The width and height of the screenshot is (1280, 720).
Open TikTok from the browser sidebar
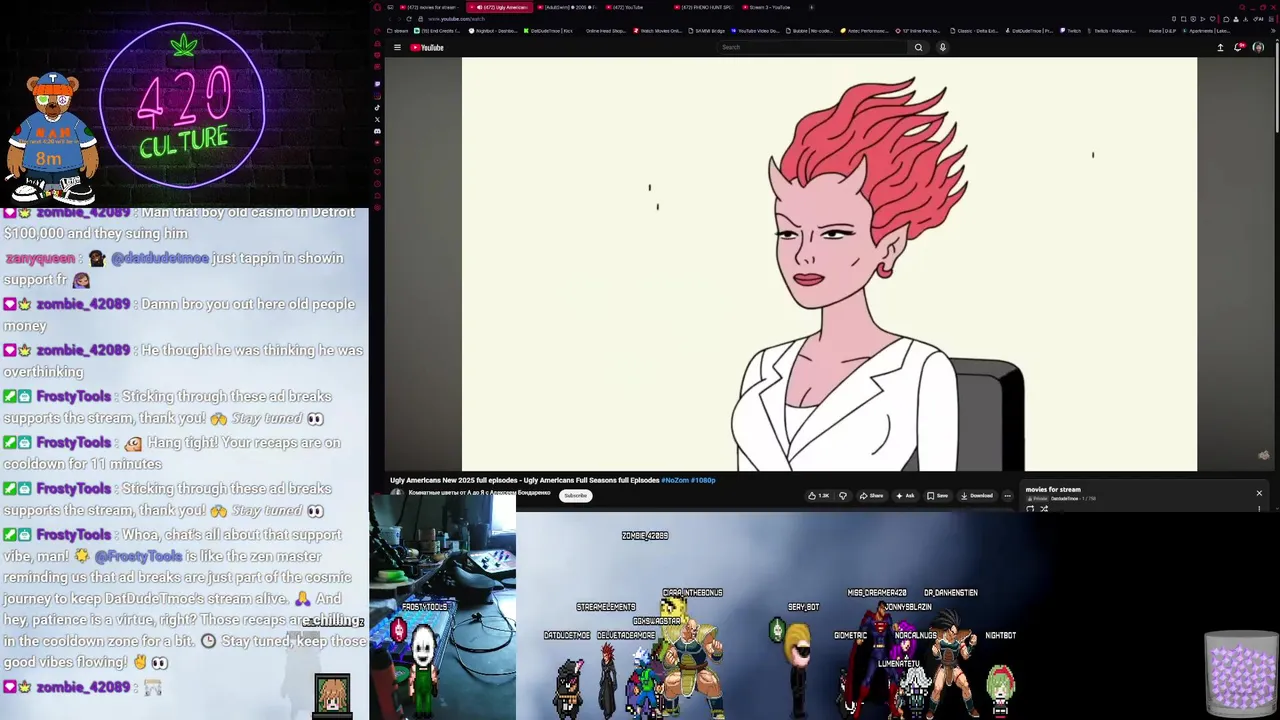coord(377,108)
